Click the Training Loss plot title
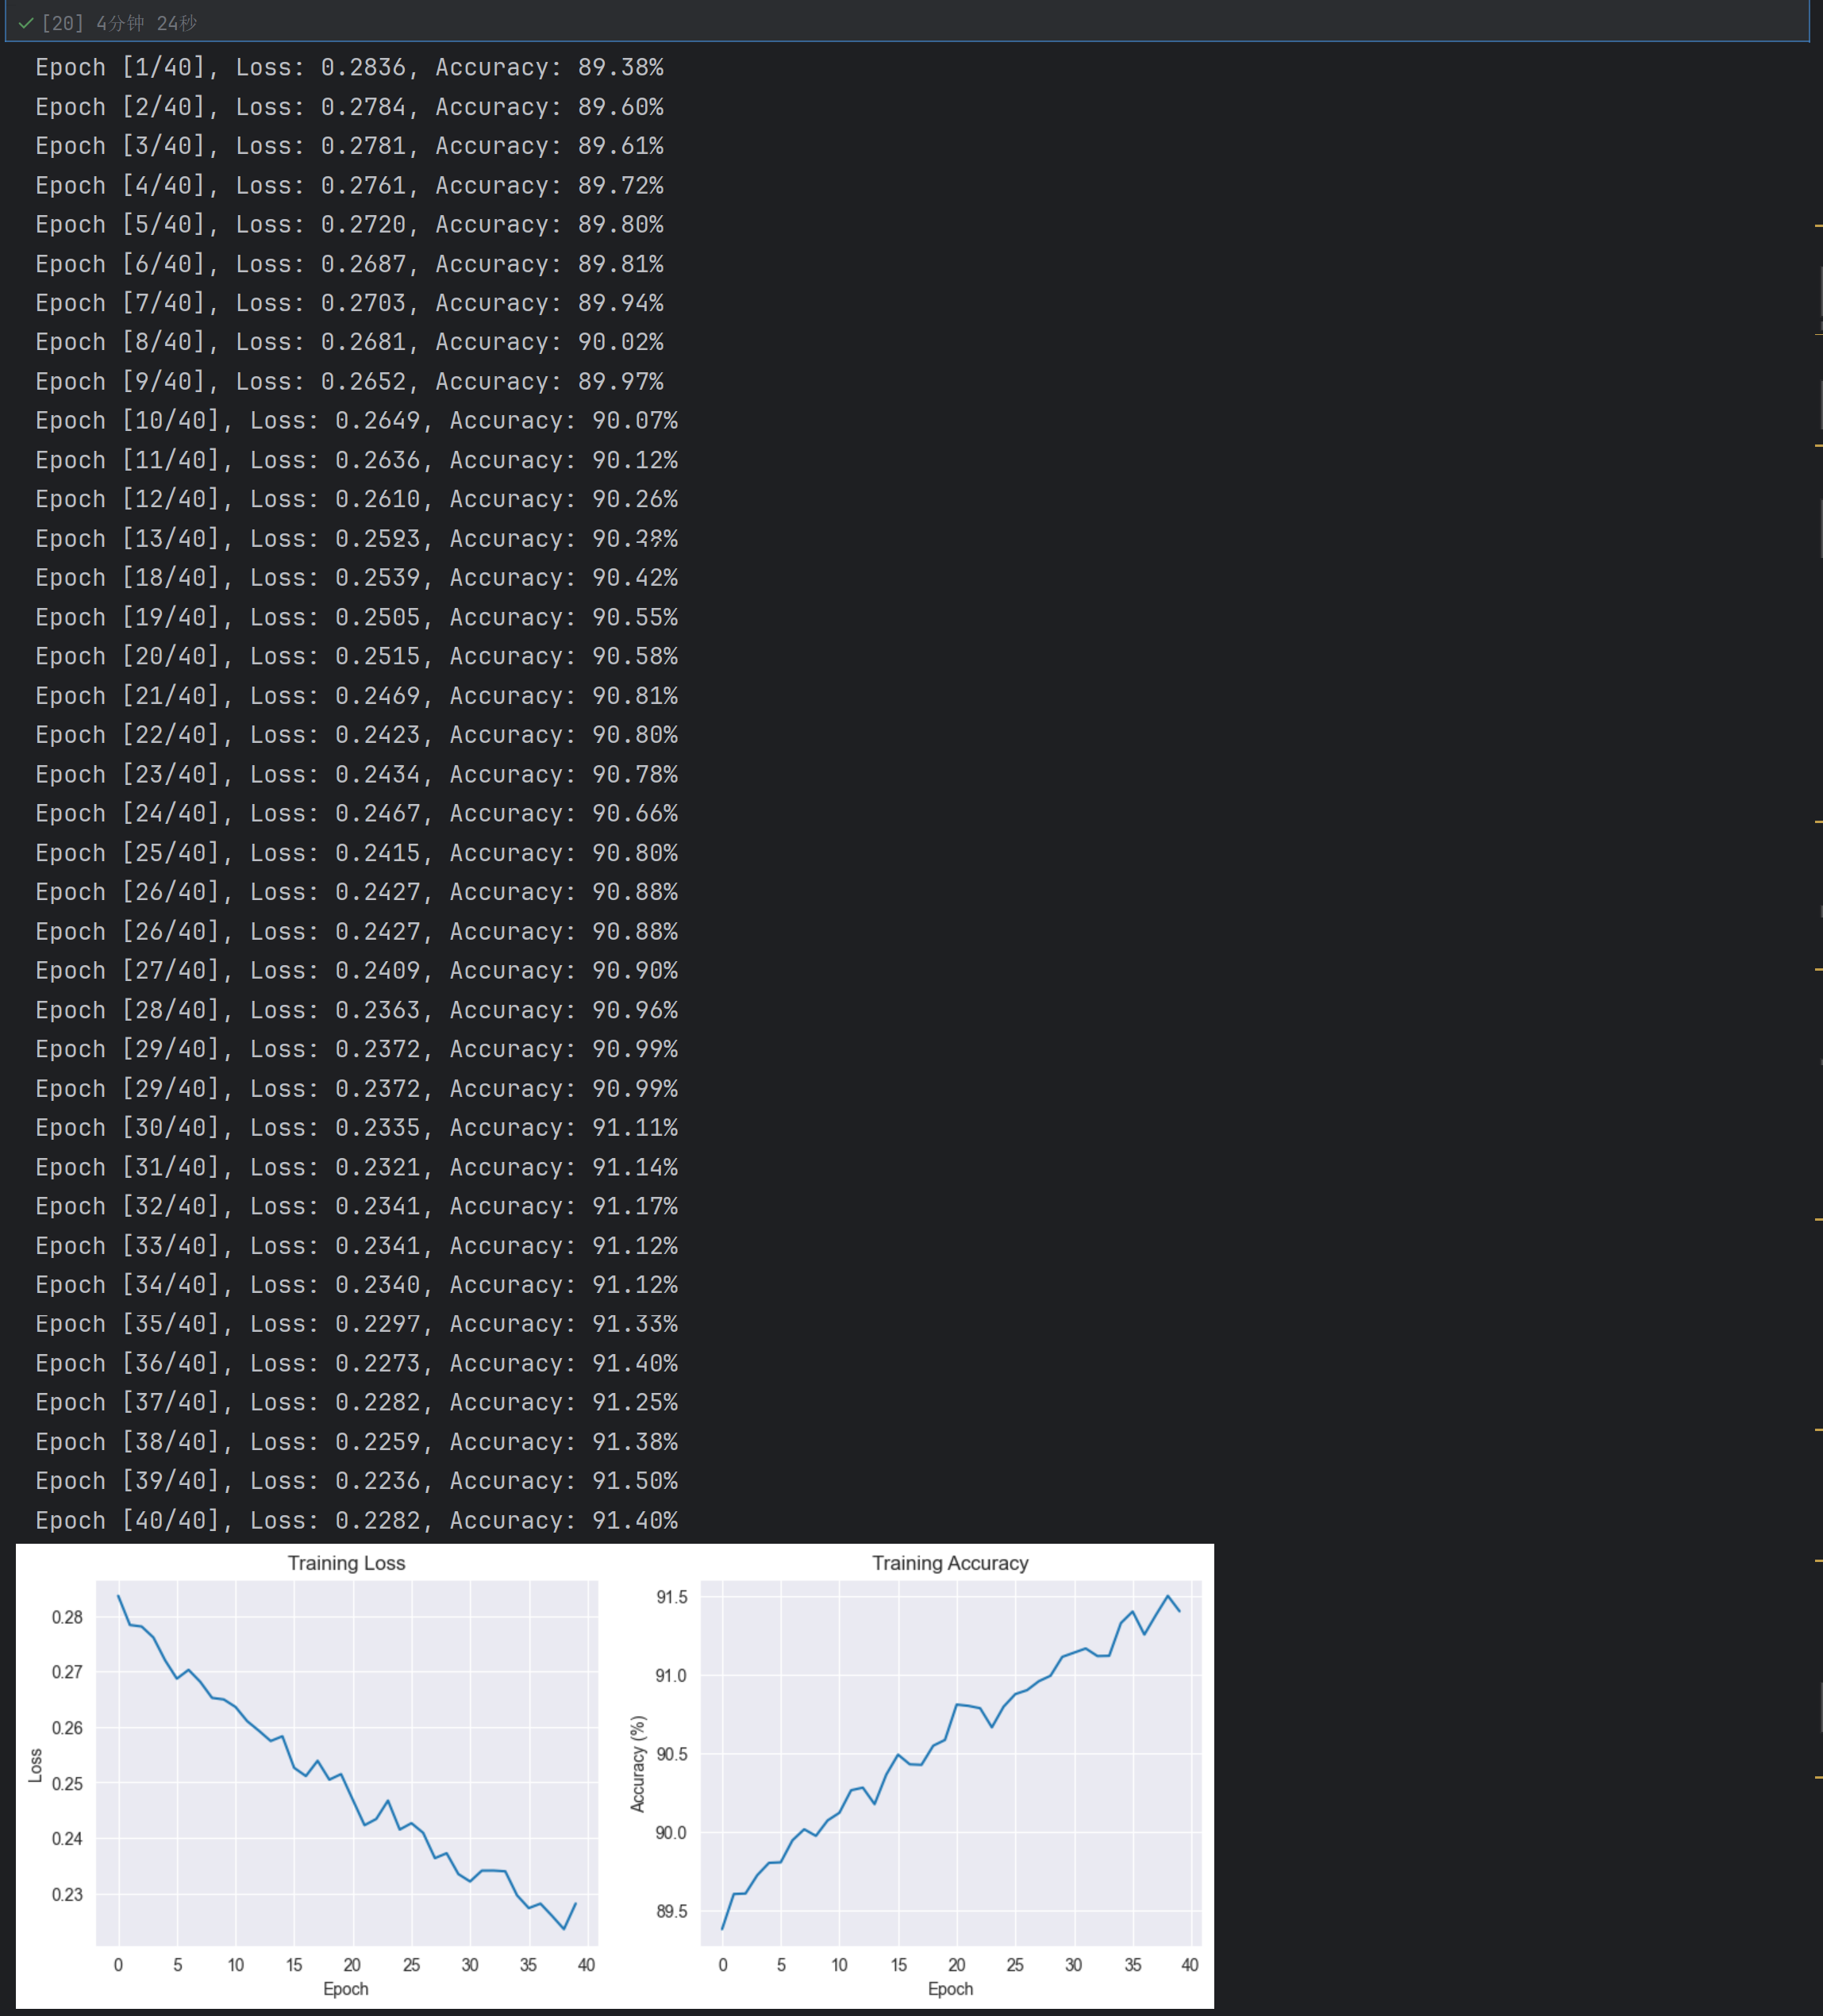 coord(346,1563)
